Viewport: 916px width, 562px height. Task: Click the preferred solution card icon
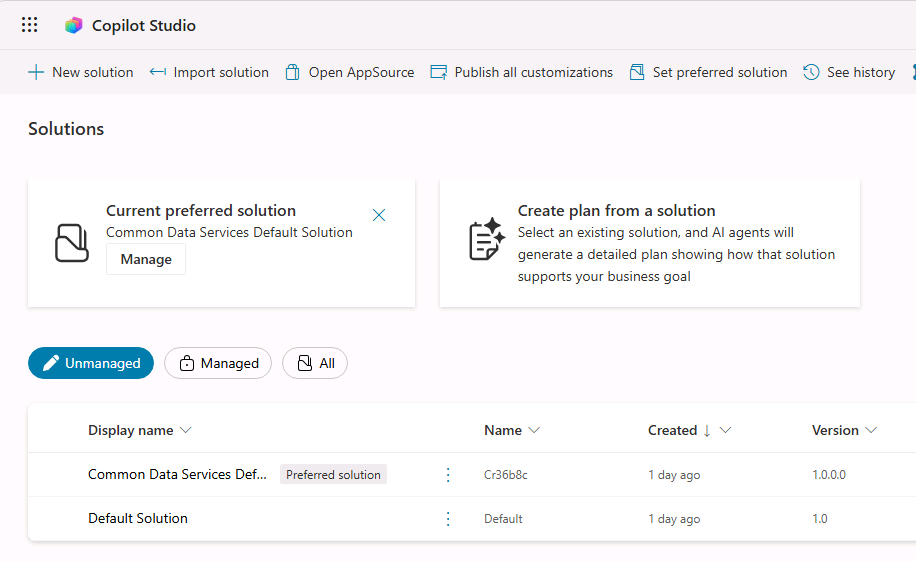point(72,243)
